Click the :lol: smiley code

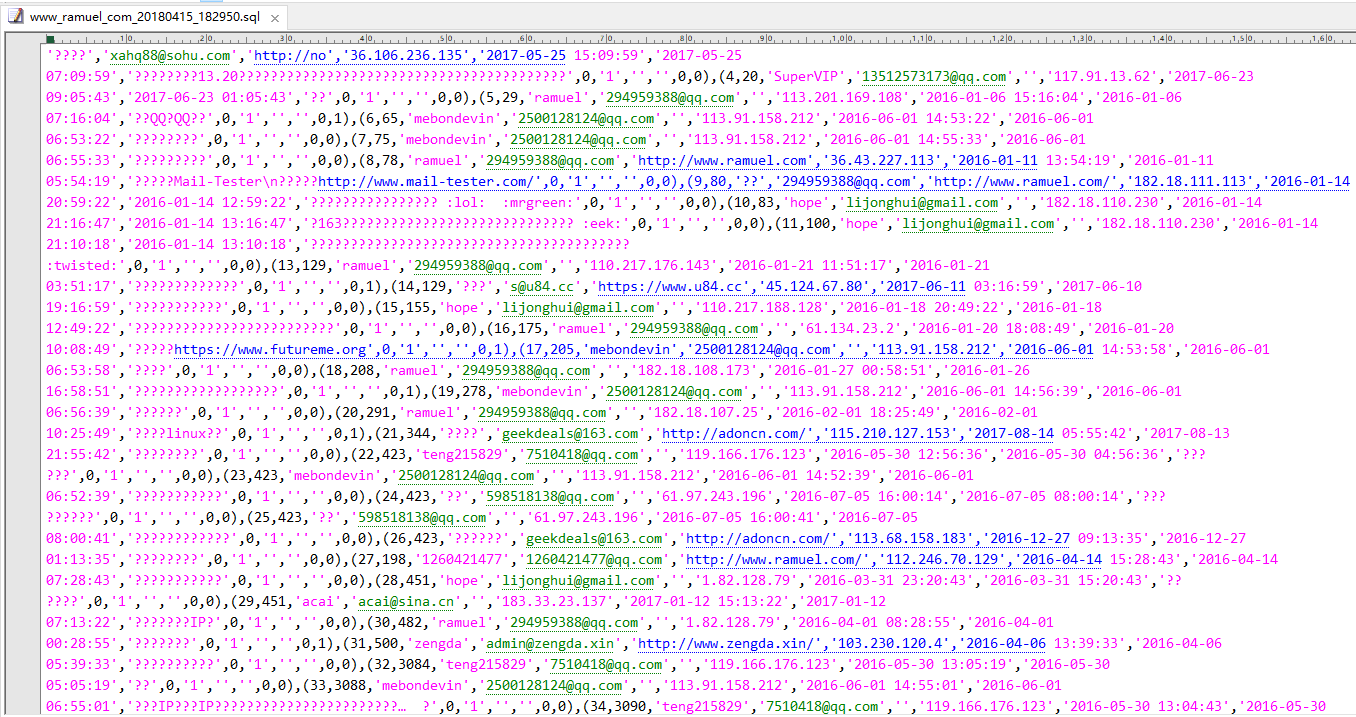[x=466, y=202]
